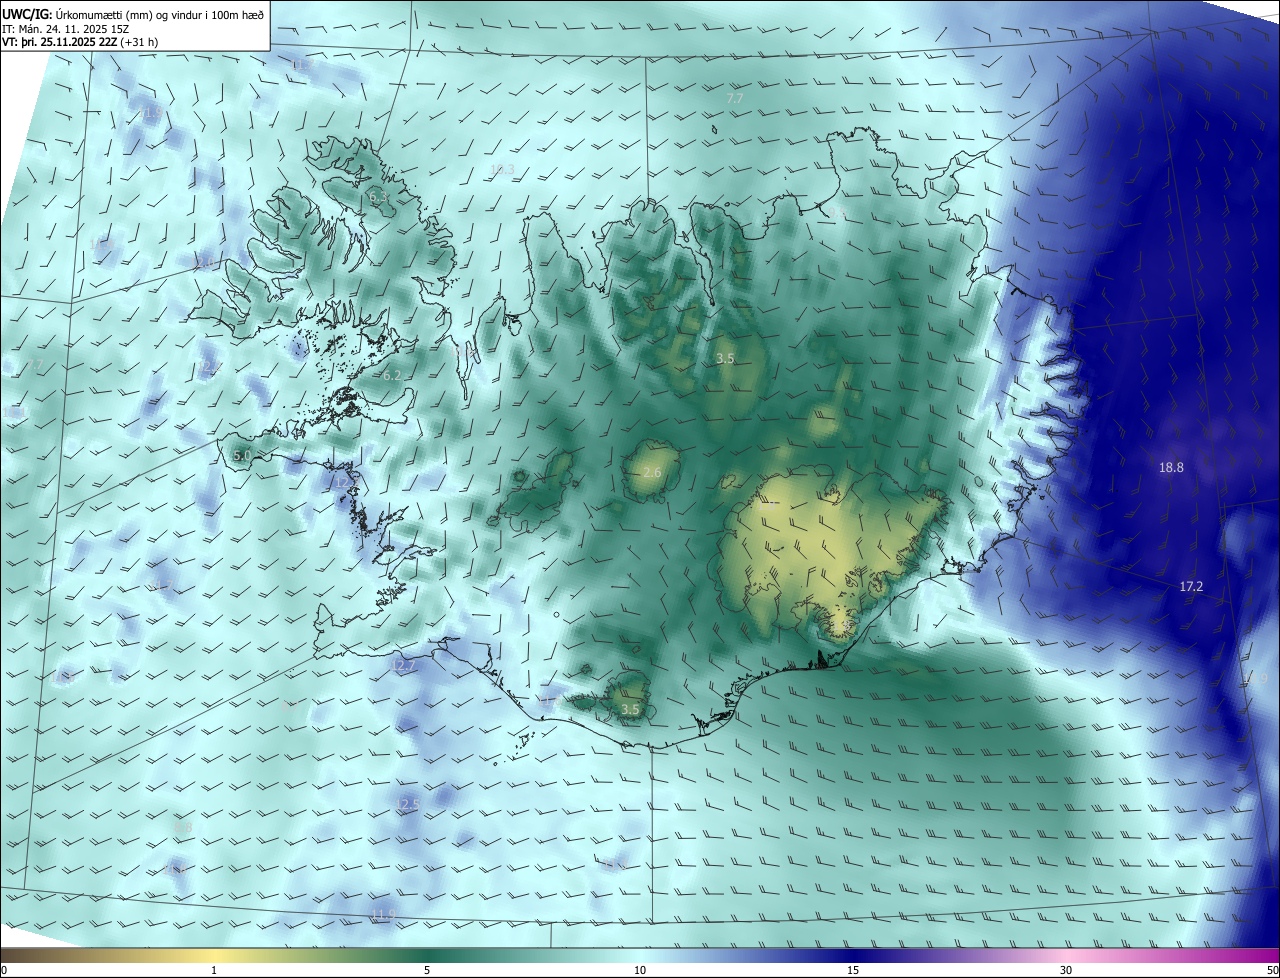Click the 5.0 value on the peninsula tip
This screenshot has width=1280, height=978.
coord(241,456)
